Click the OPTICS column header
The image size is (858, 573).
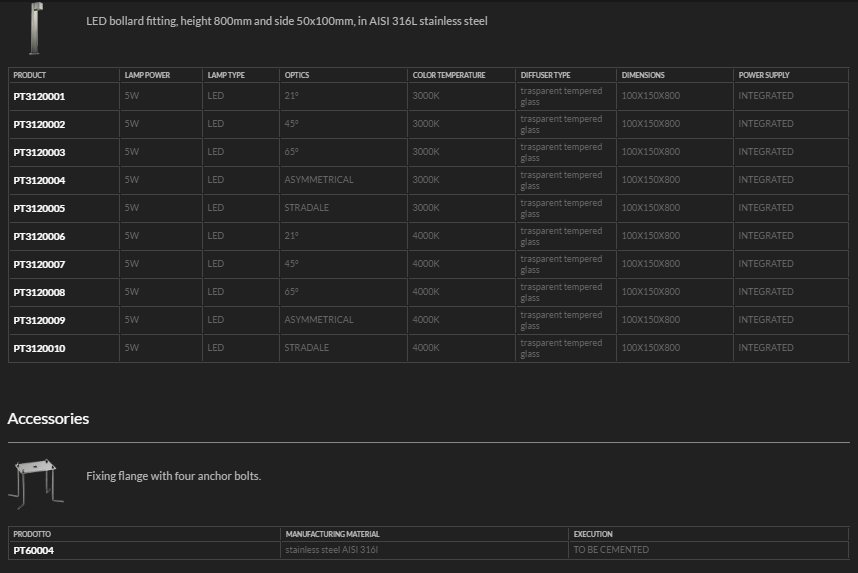pyautogui.click(x=297, y=75)
